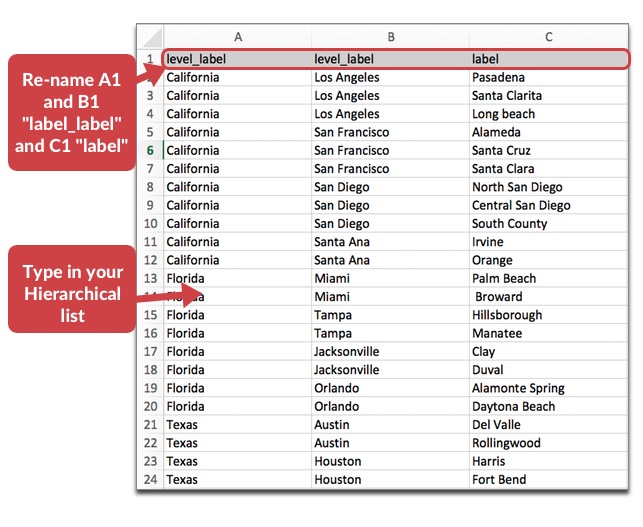The width and height of the screenshot is (643, 527).
Task: Click the cell with Santa Clara
Action: [549, 169]
